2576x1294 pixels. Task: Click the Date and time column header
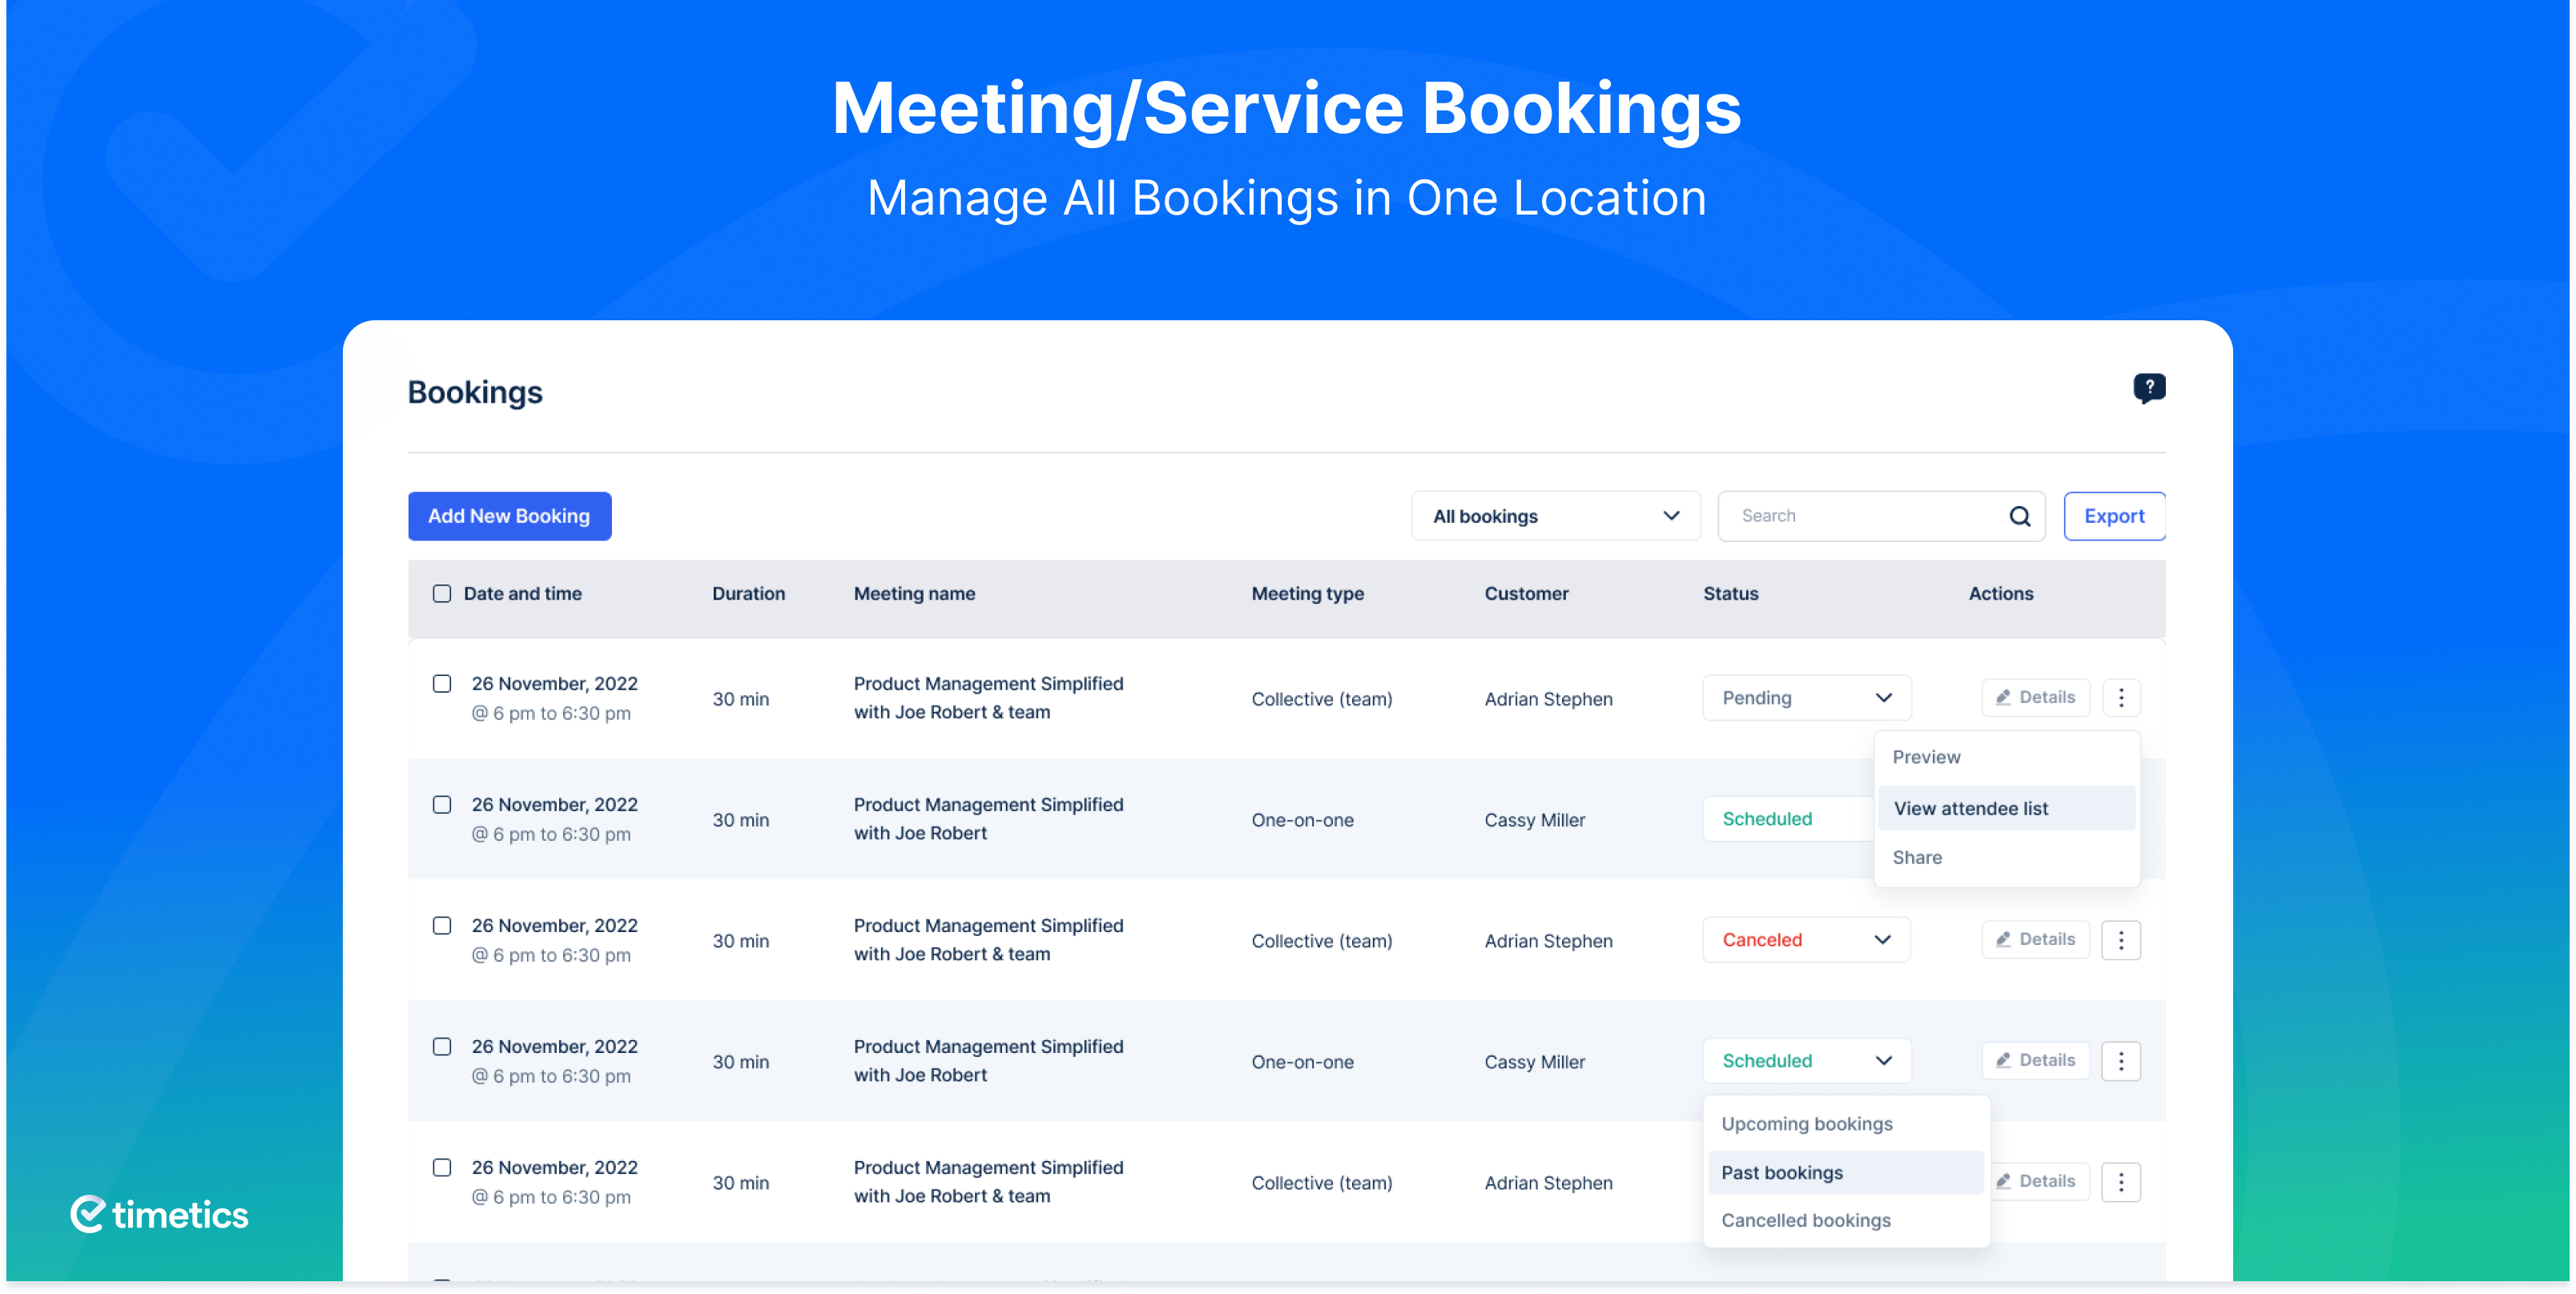pos(522,594)
